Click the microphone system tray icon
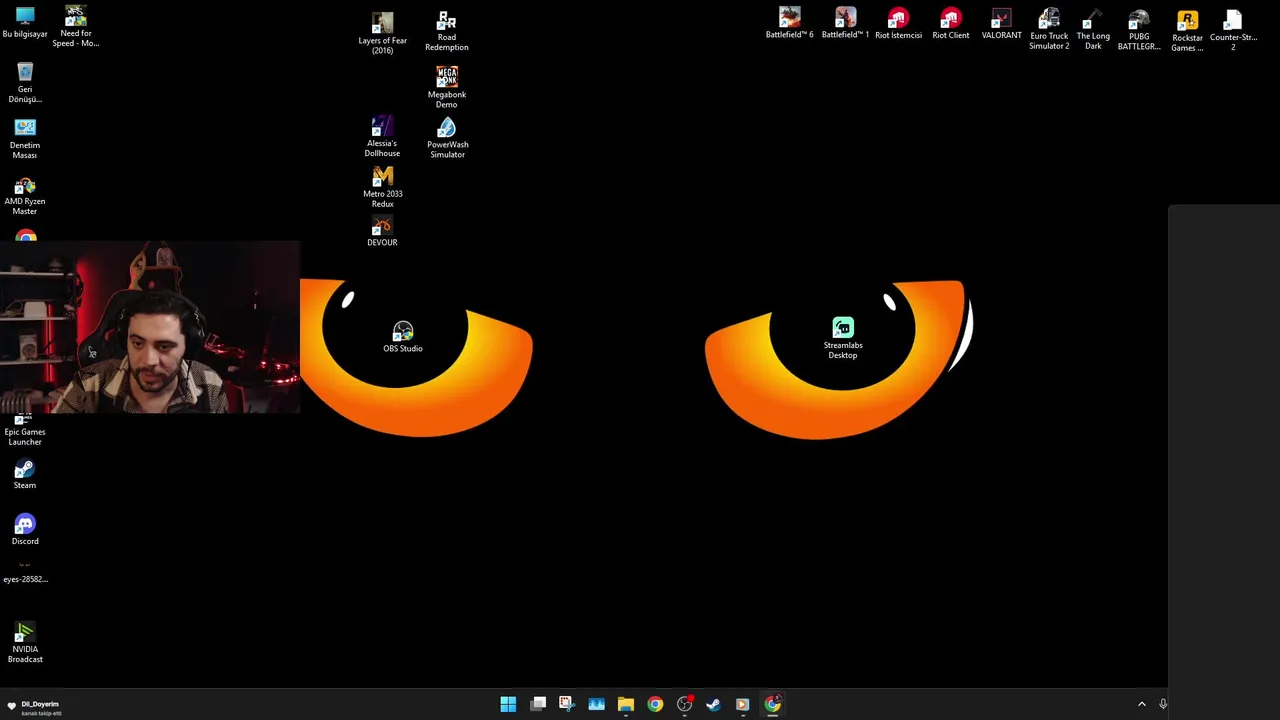Viewport: 1280px width, 720px height. [x=1163, y=704]
